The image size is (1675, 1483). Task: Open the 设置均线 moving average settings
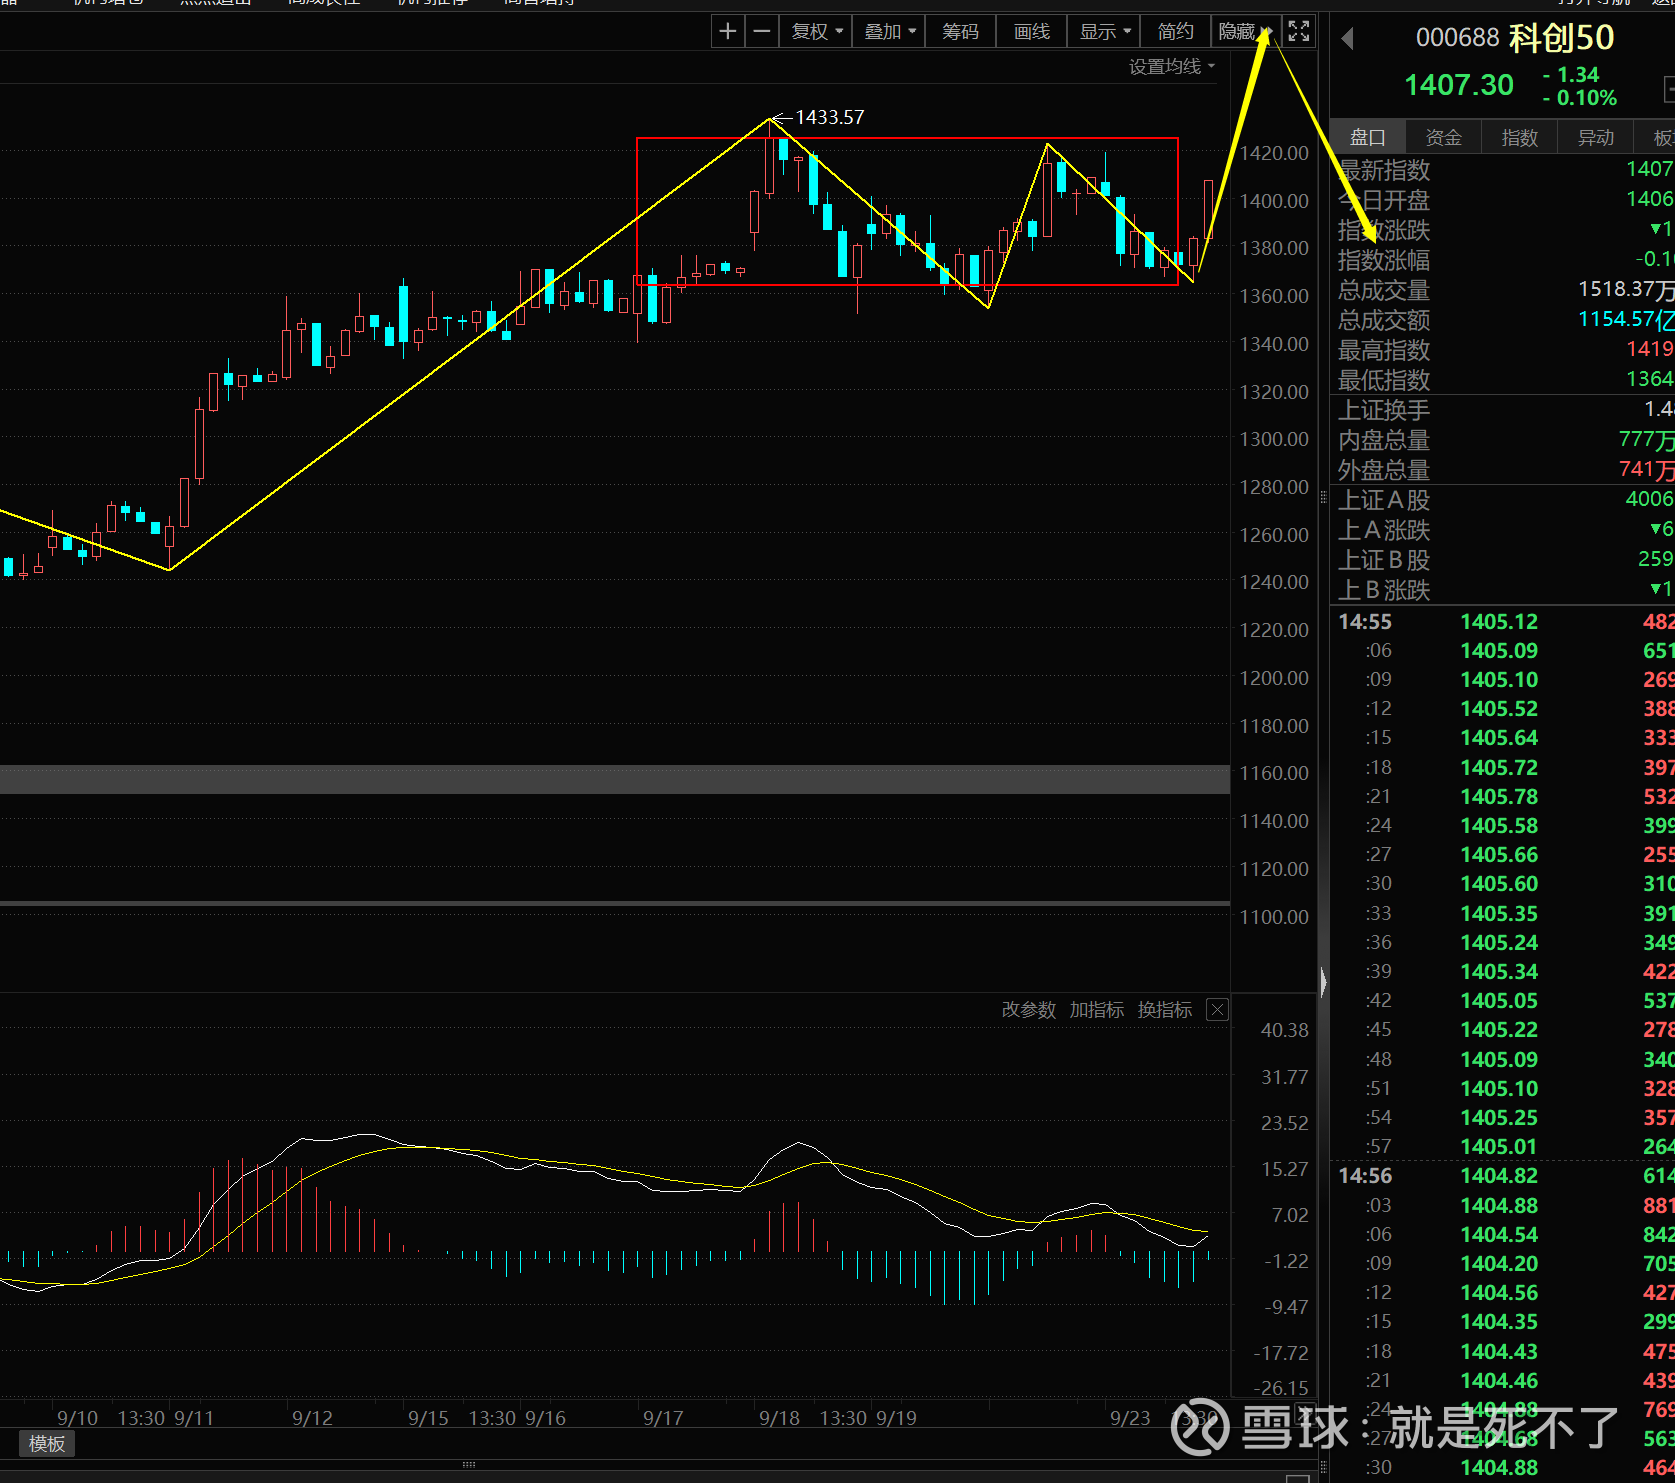pos(1172,67)
